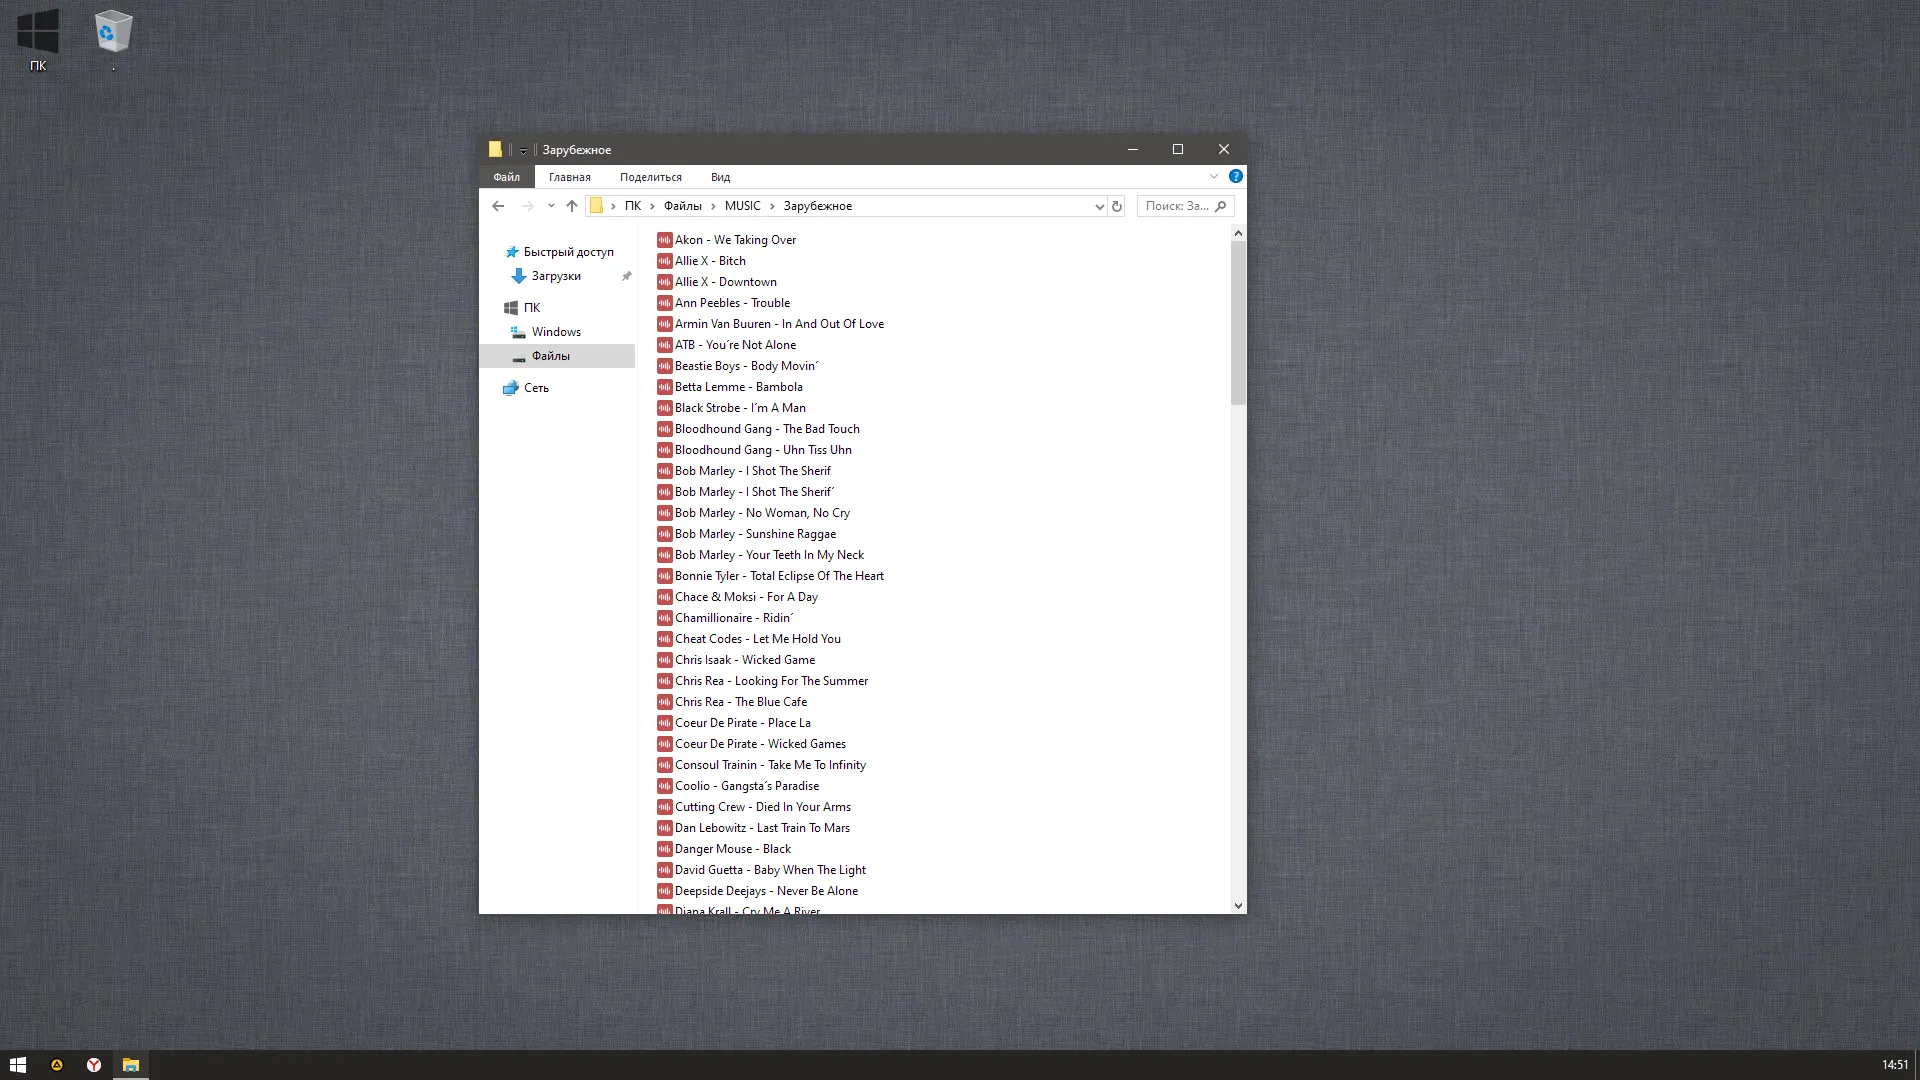The height and width of the screenshot is (1080, 1920).
Task: Click the search magnifier icon
Action: coord(1220,206)
